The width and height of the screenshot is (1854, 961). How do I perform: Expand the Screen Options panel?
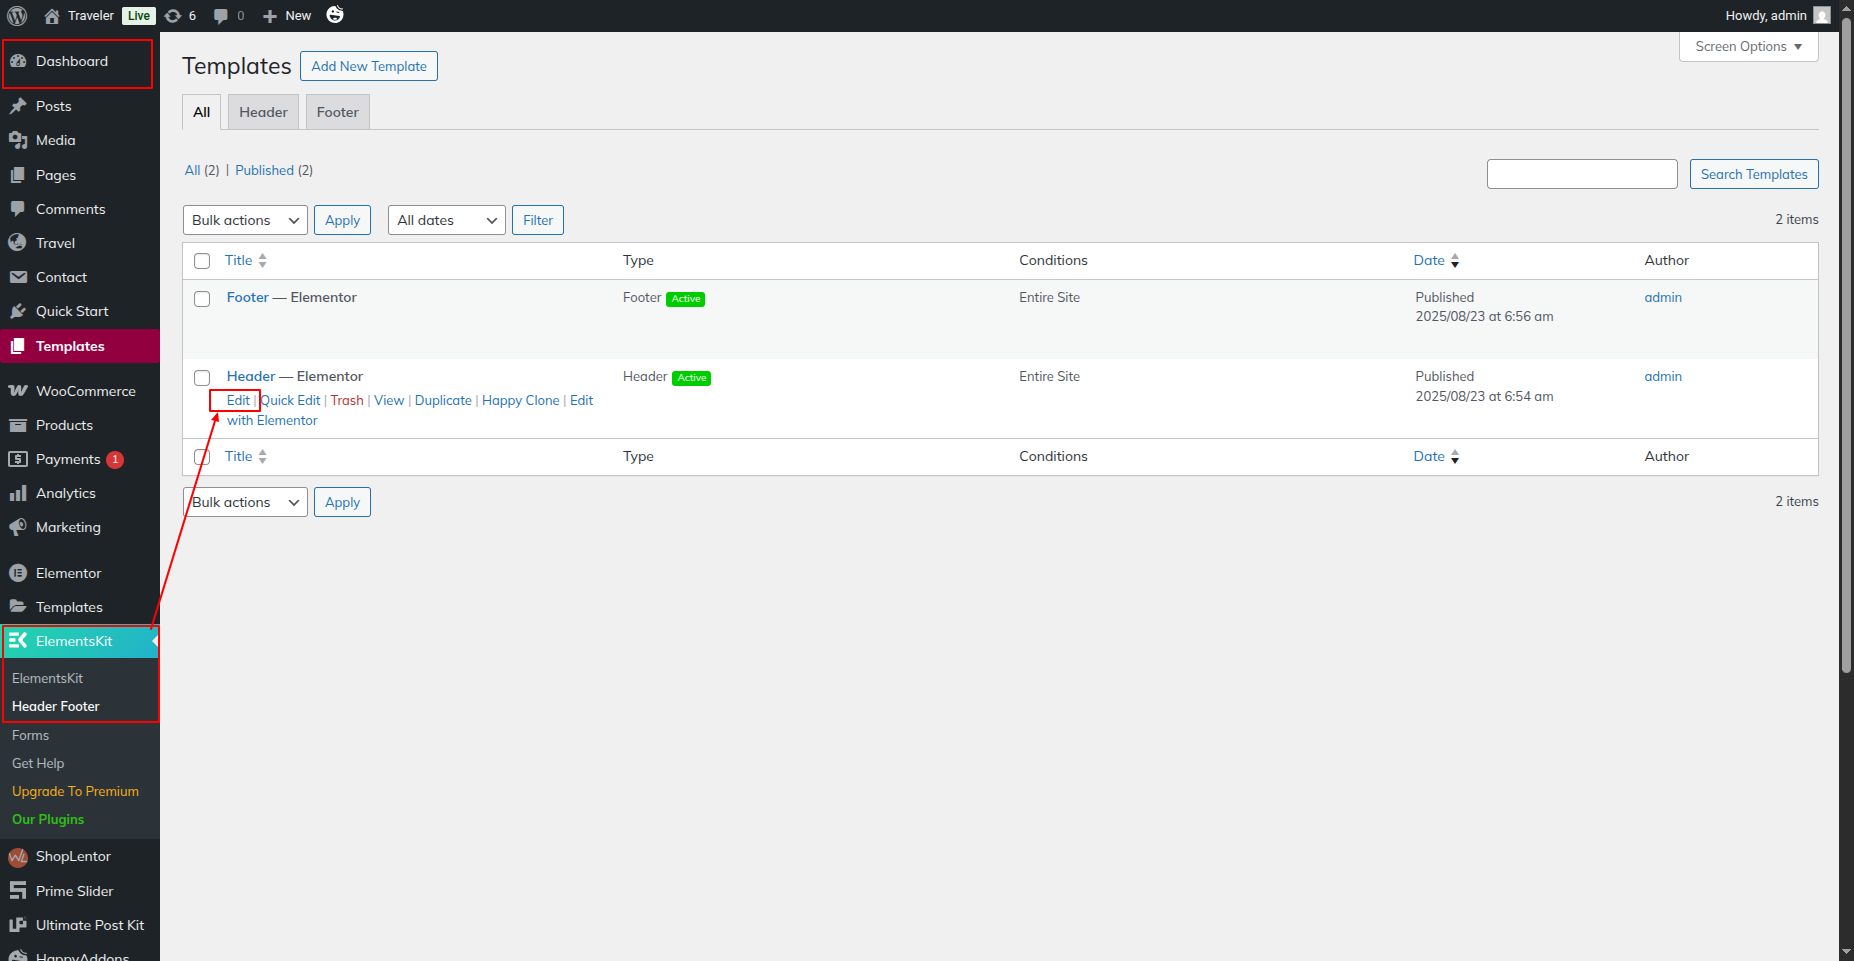click(x=1748, y=46)
